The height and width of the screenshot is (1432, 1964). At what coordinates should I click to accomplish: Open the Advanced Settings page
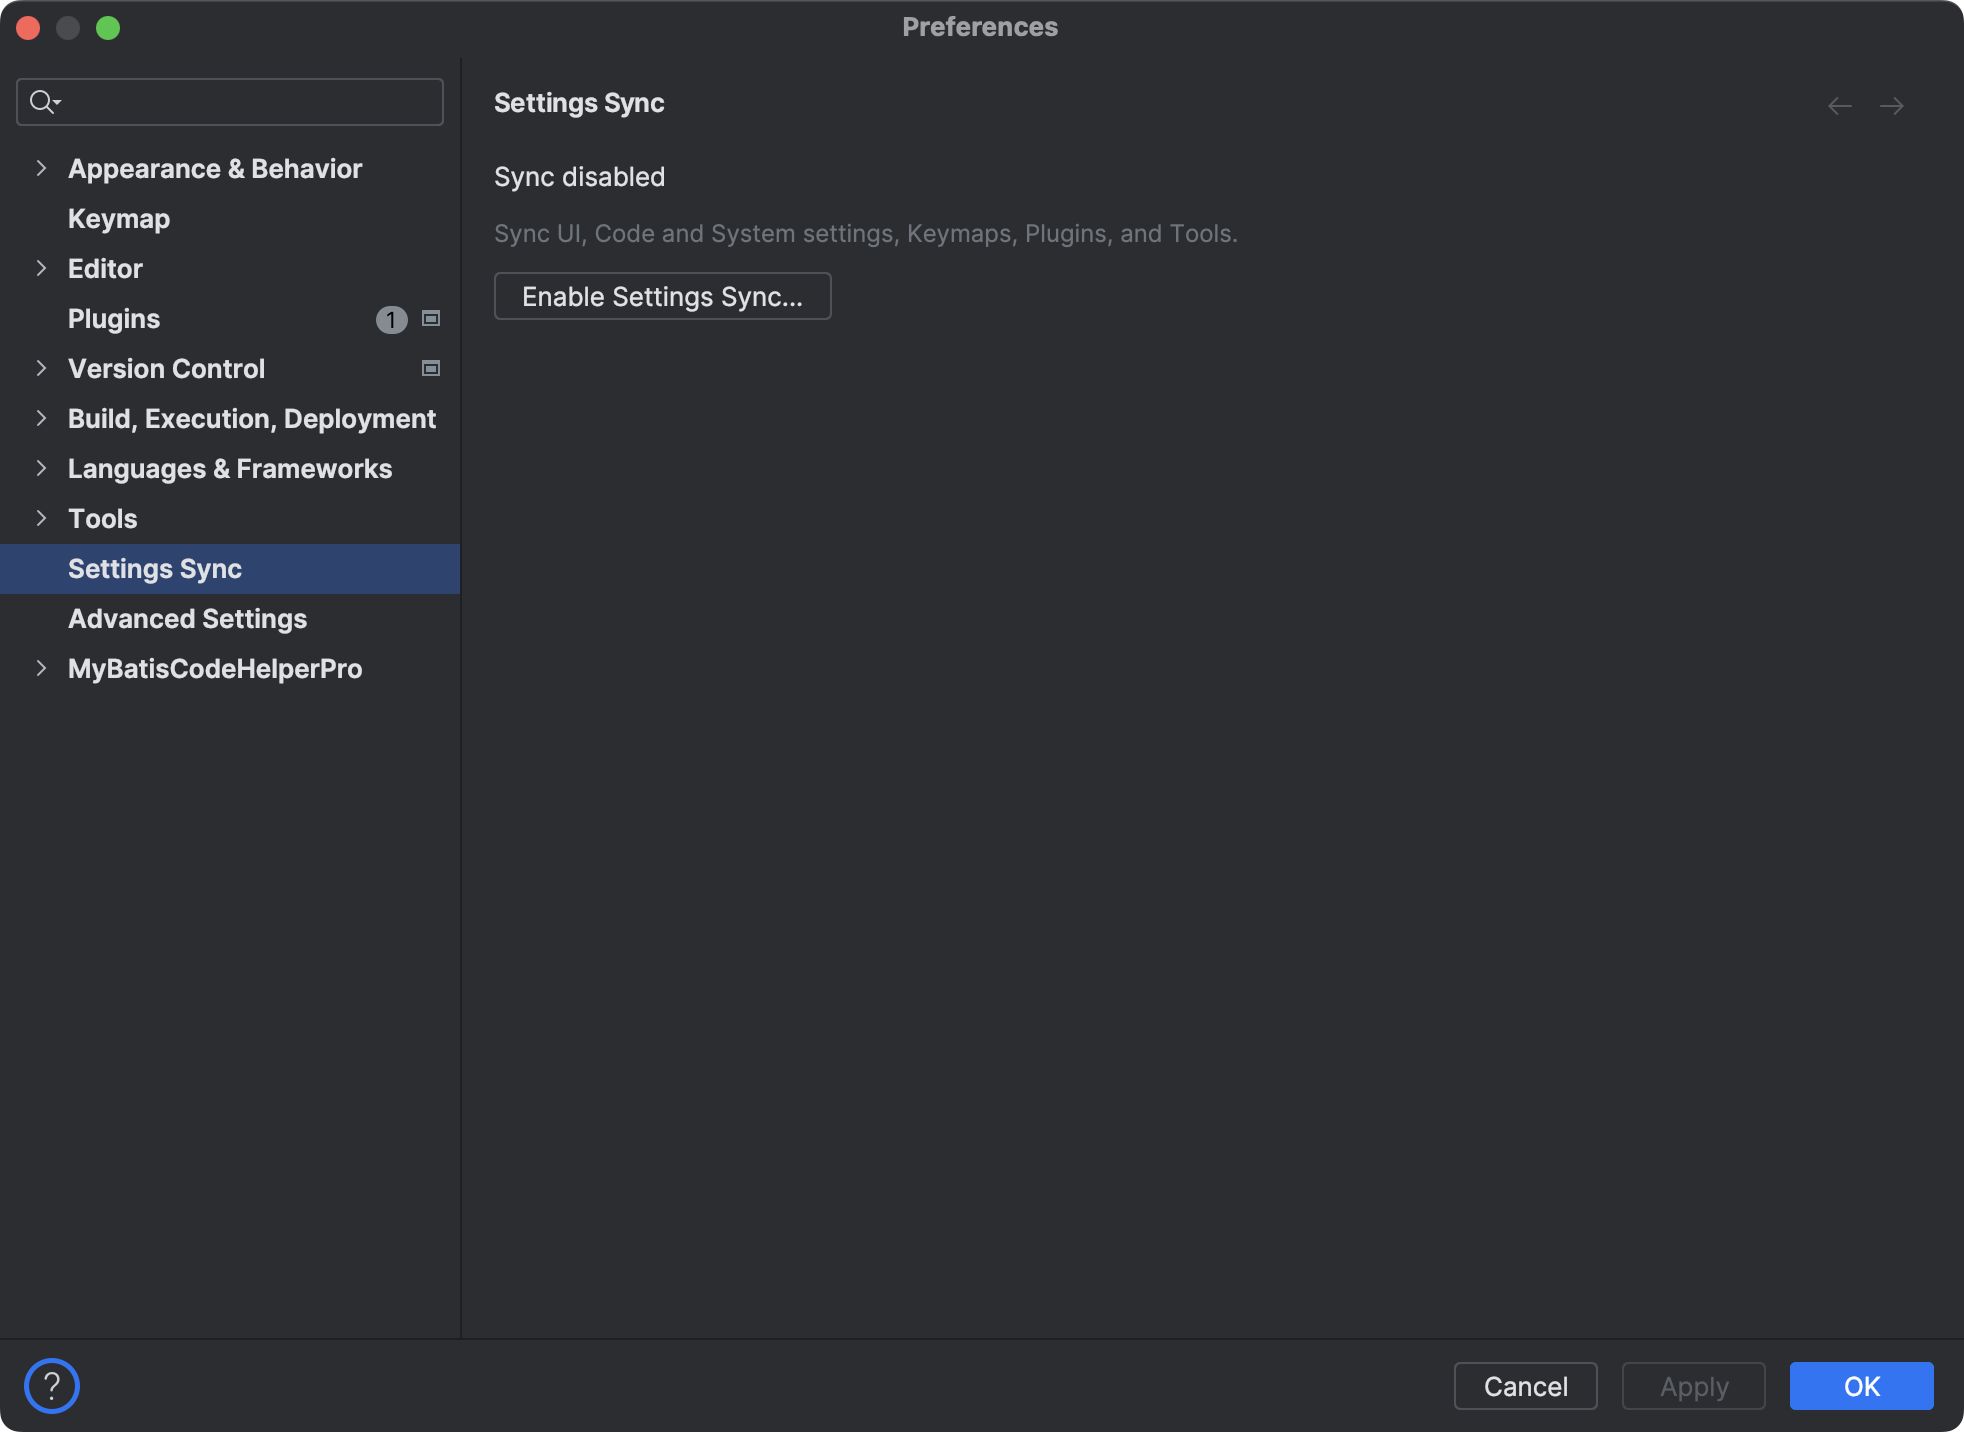click(187, 619)
